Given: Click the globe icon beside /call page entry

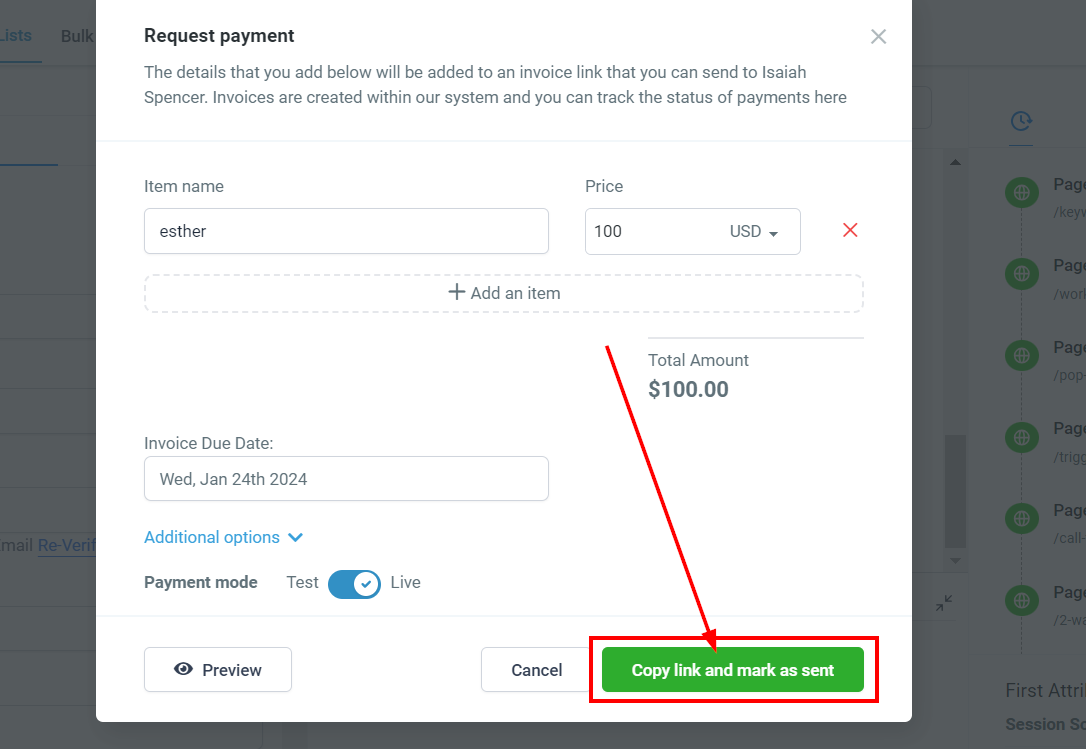Looking at the screenshot, I should coord(1022,518).
